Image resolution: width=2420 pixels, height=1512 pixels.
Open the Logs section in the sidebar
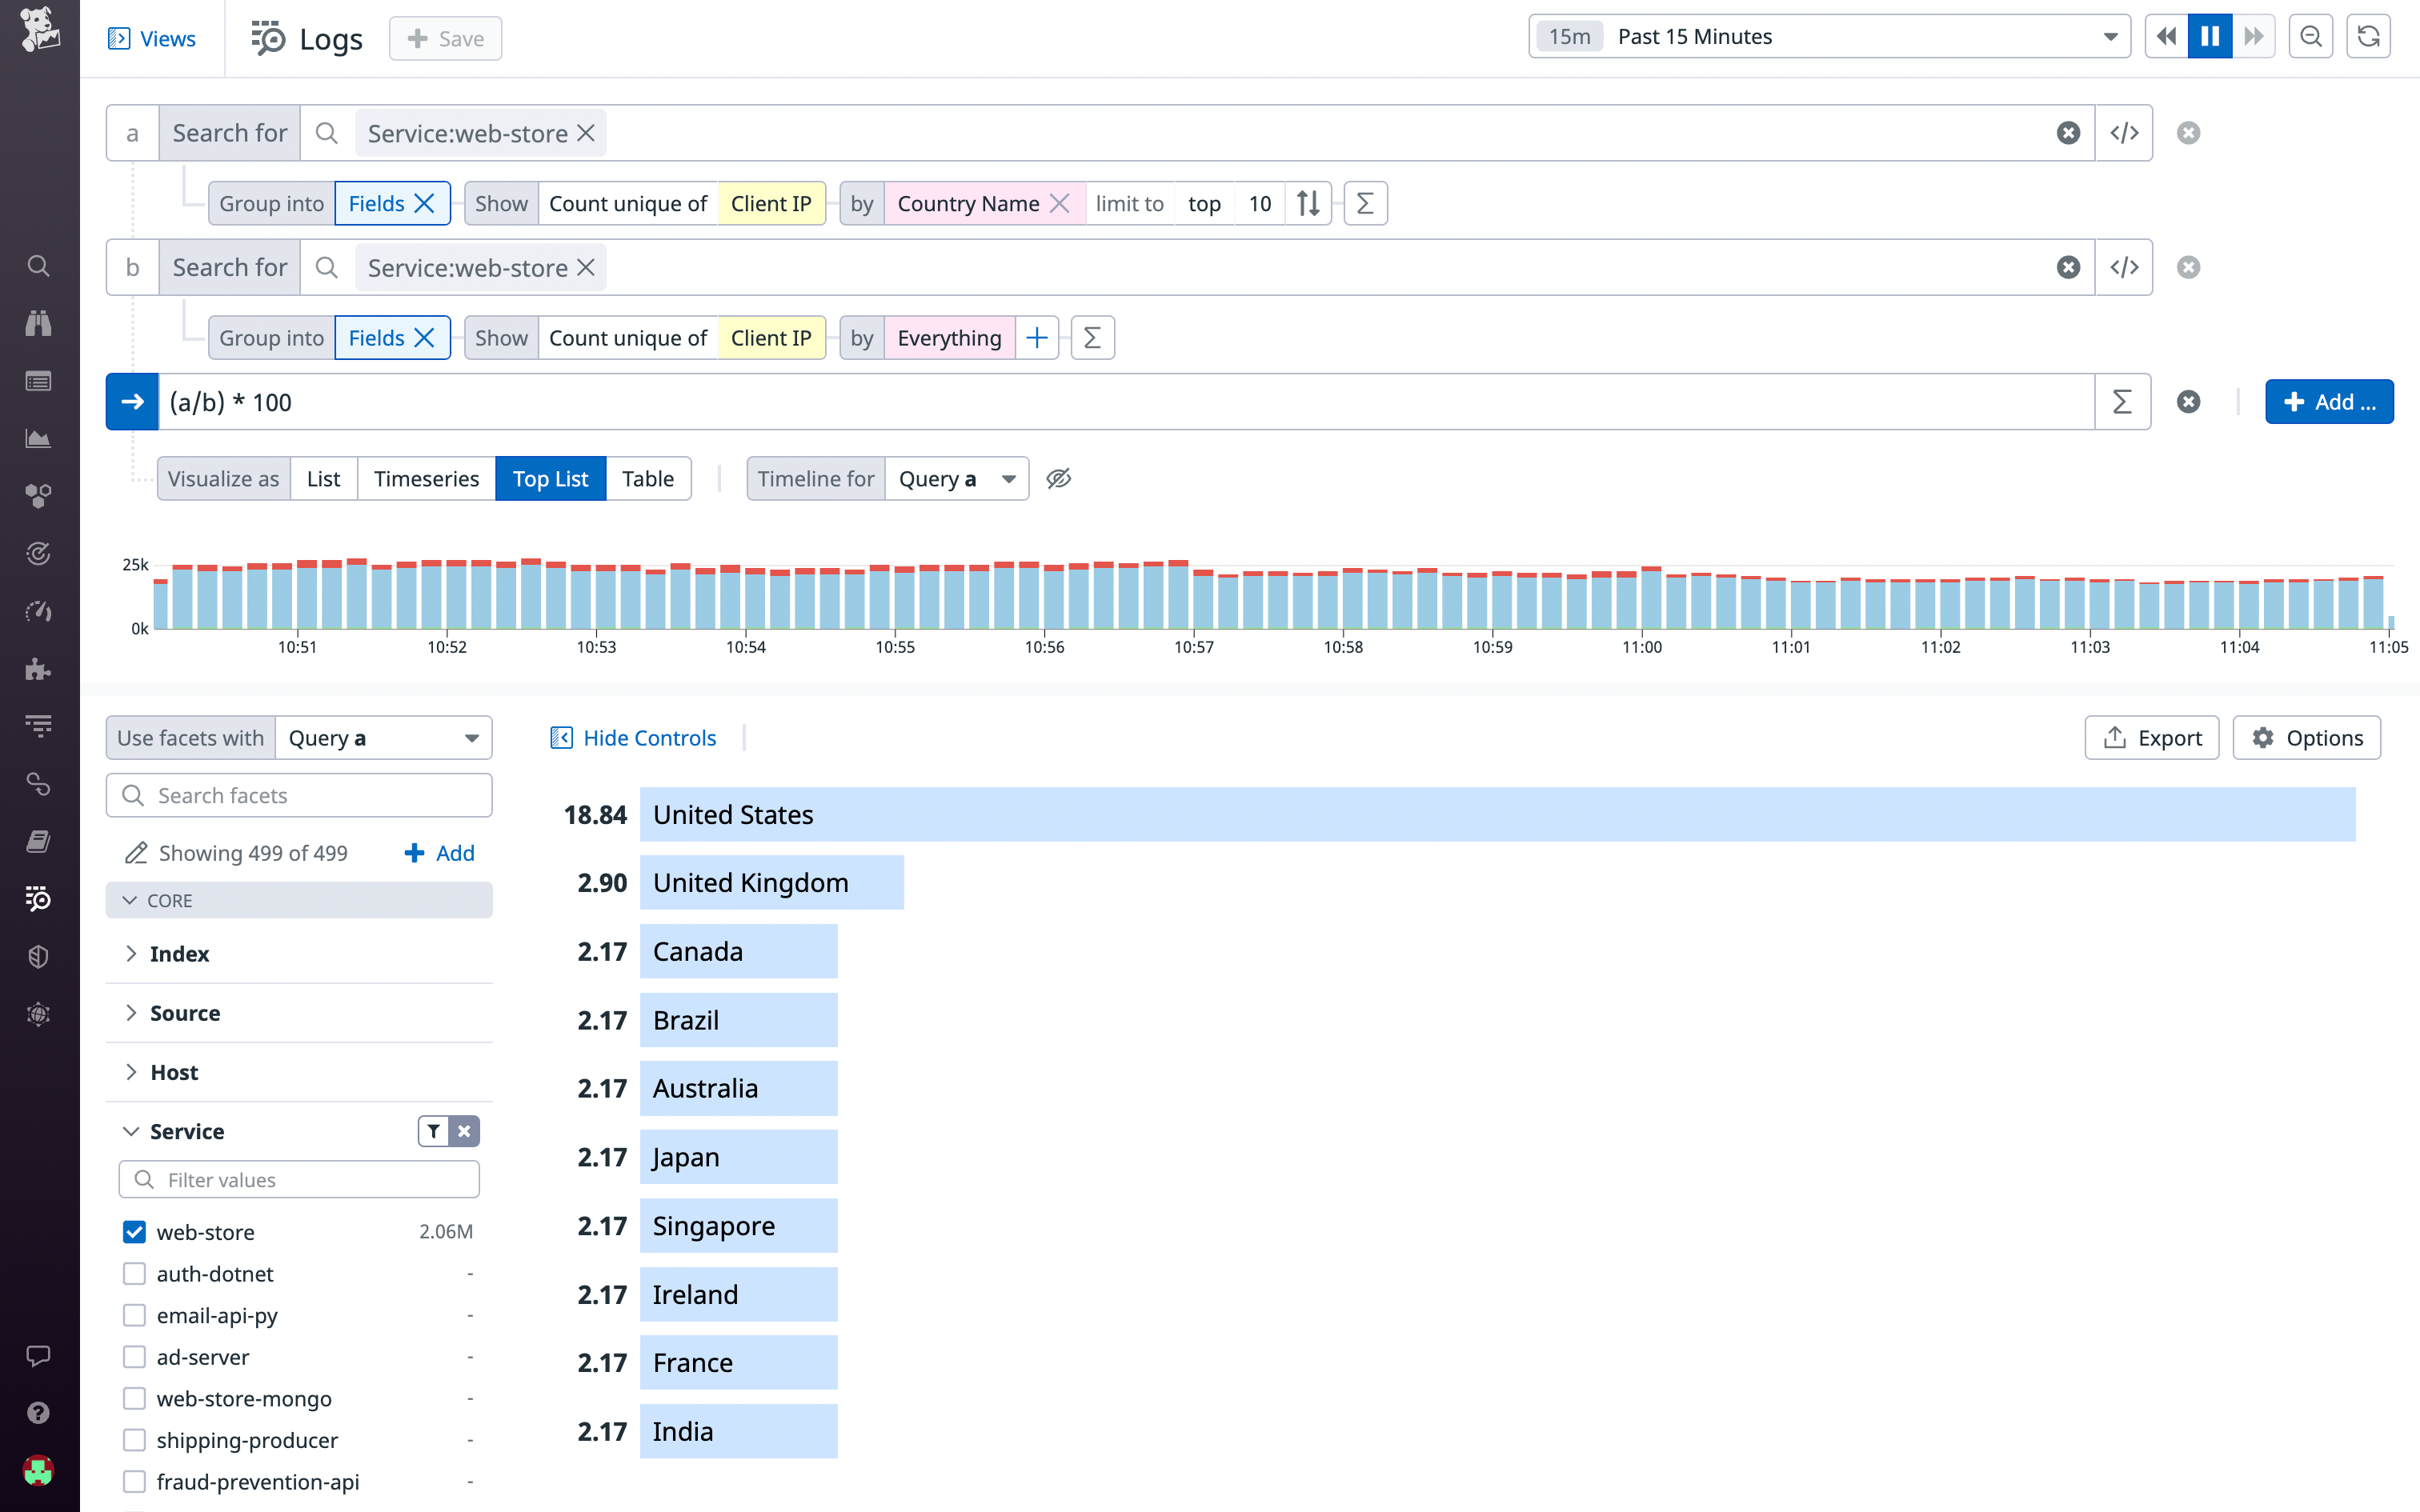(x=38, y=899)
